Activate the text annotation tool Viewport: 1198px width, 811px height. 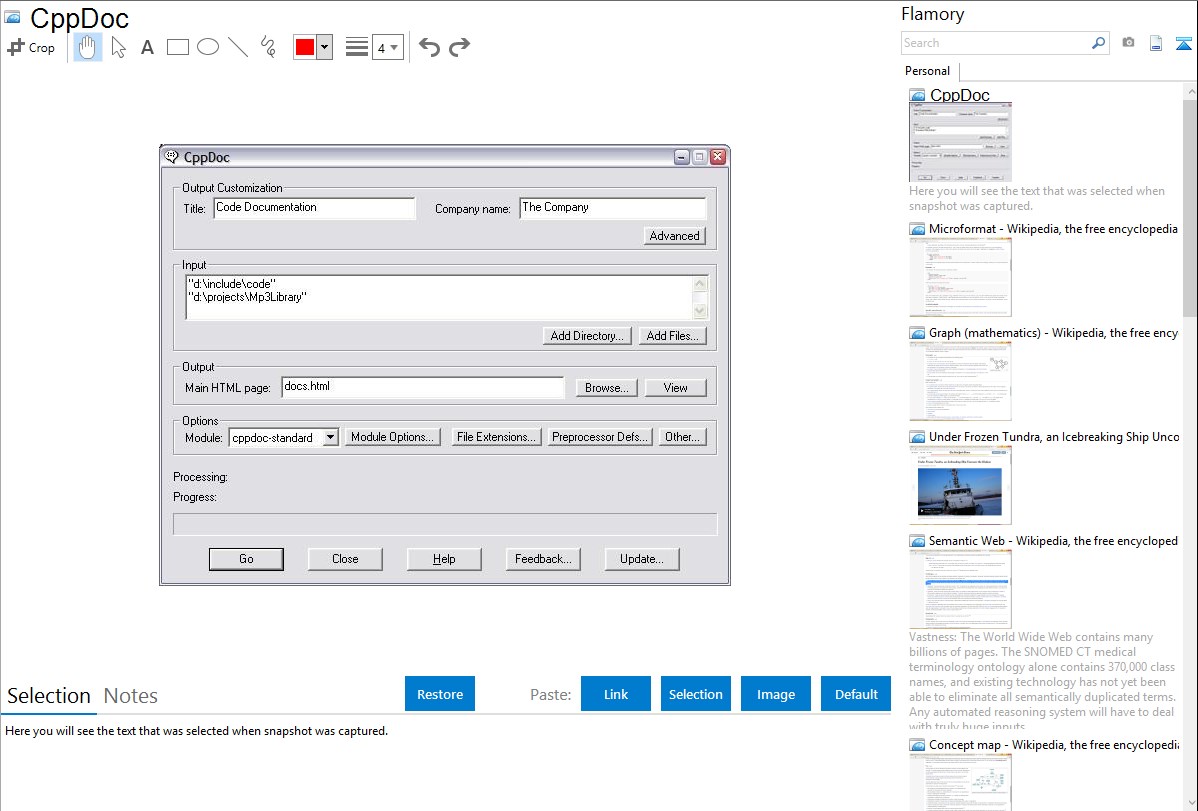click(147, 47)
